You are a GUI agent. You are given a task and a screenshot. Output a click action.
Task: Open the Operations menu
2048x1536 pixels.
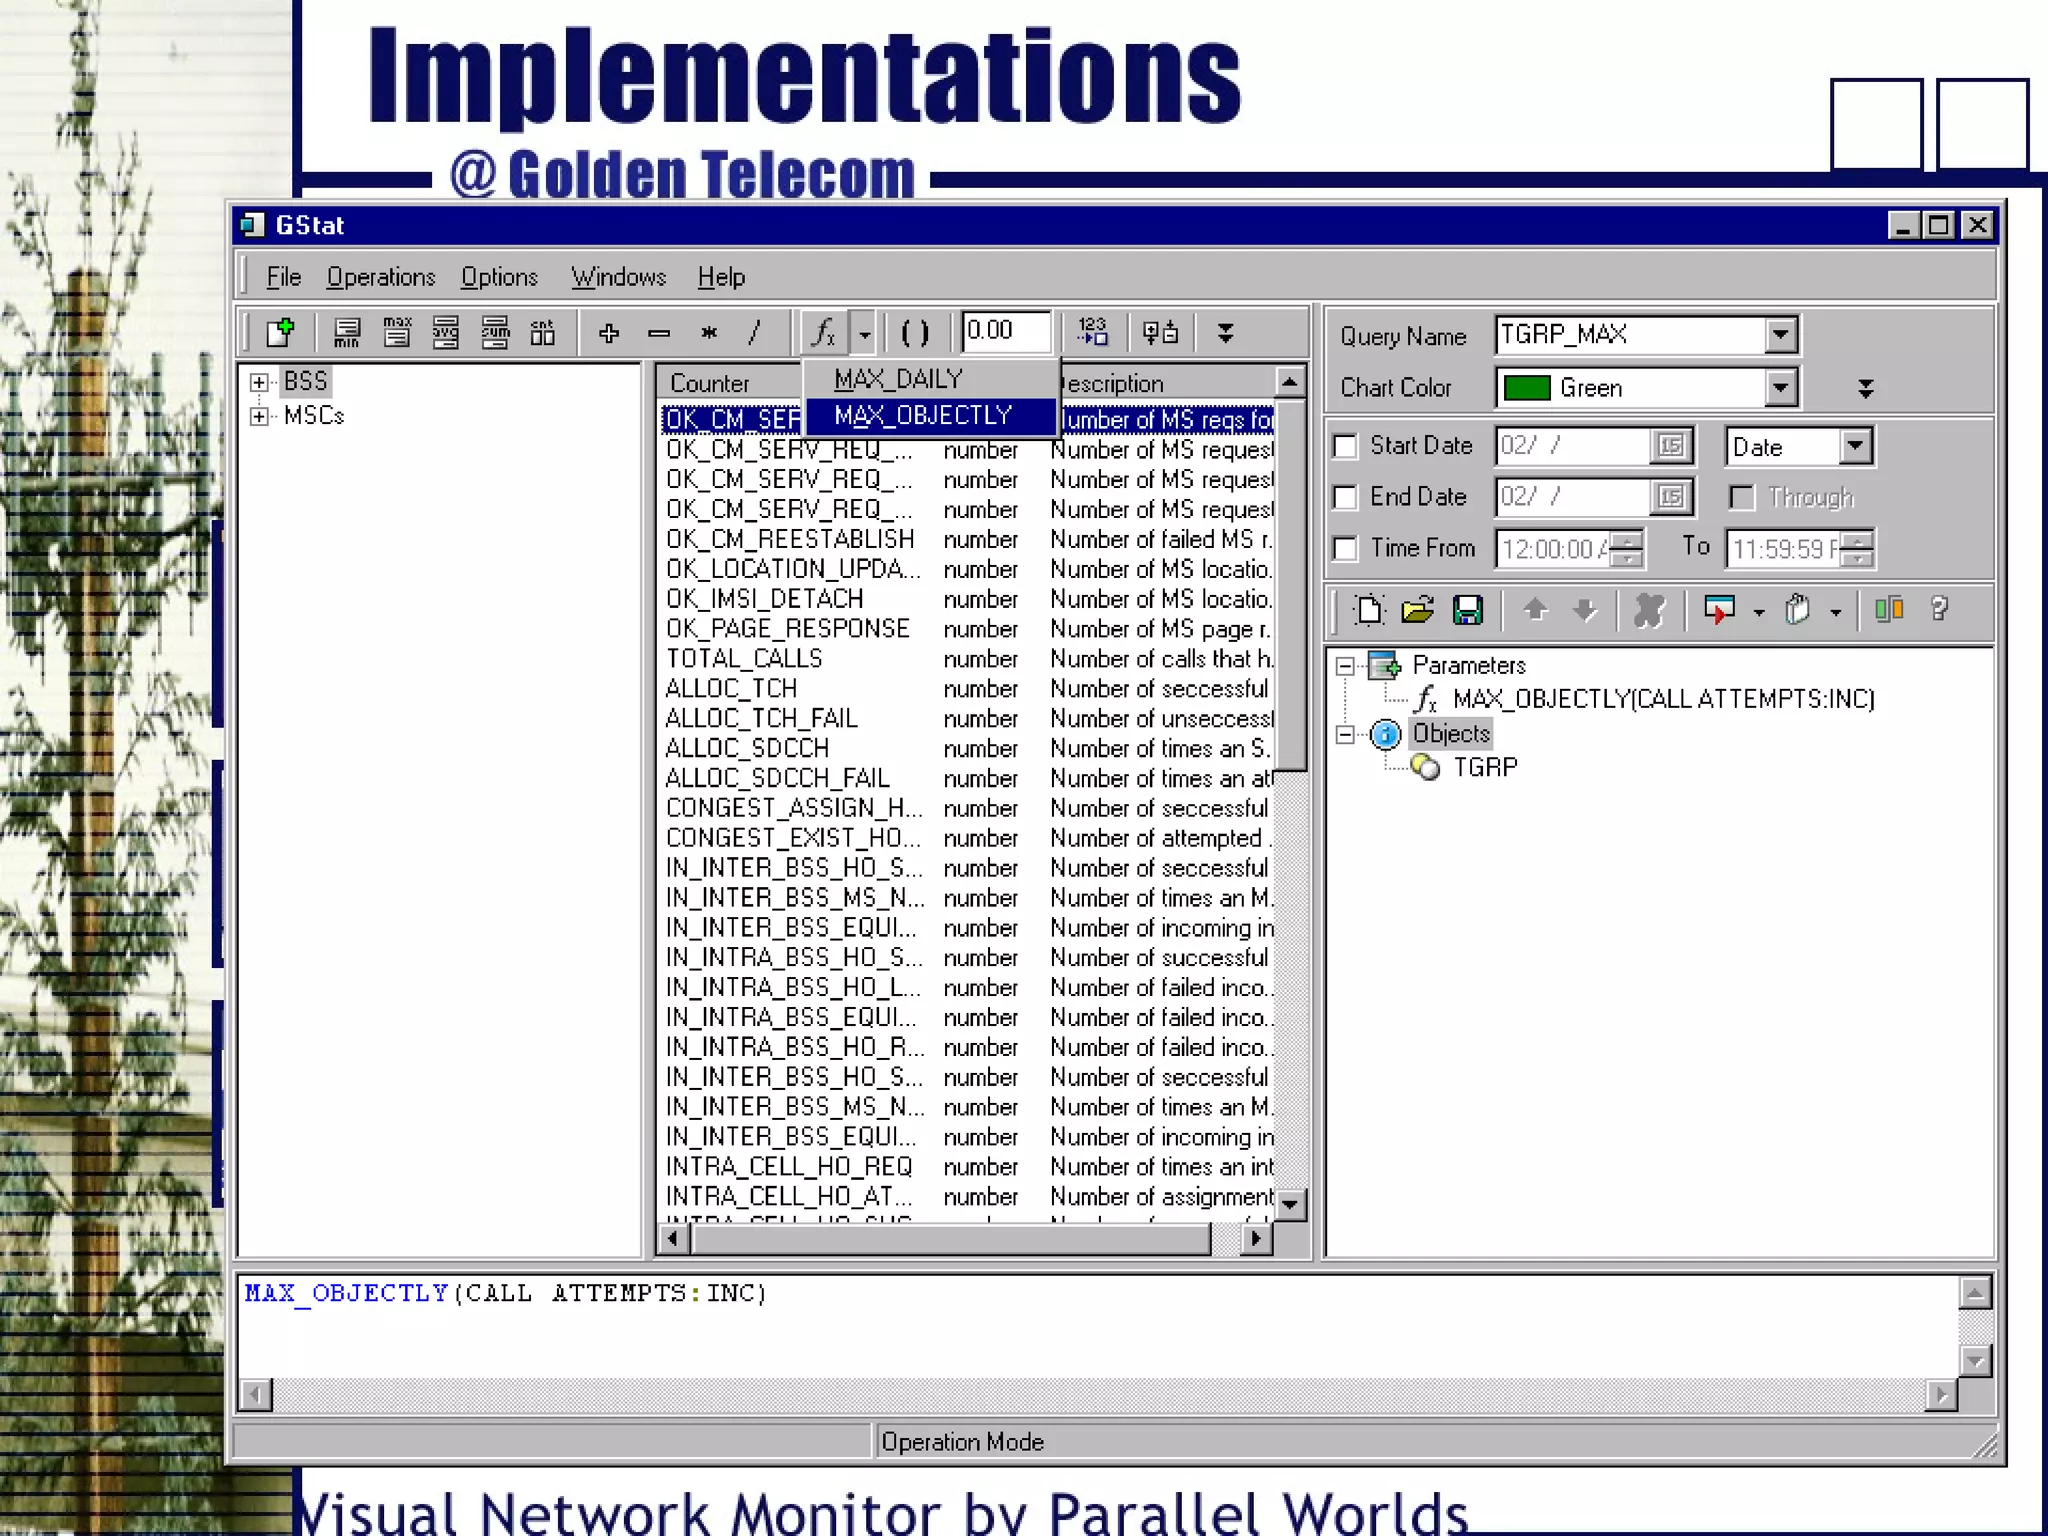point(380,277)
